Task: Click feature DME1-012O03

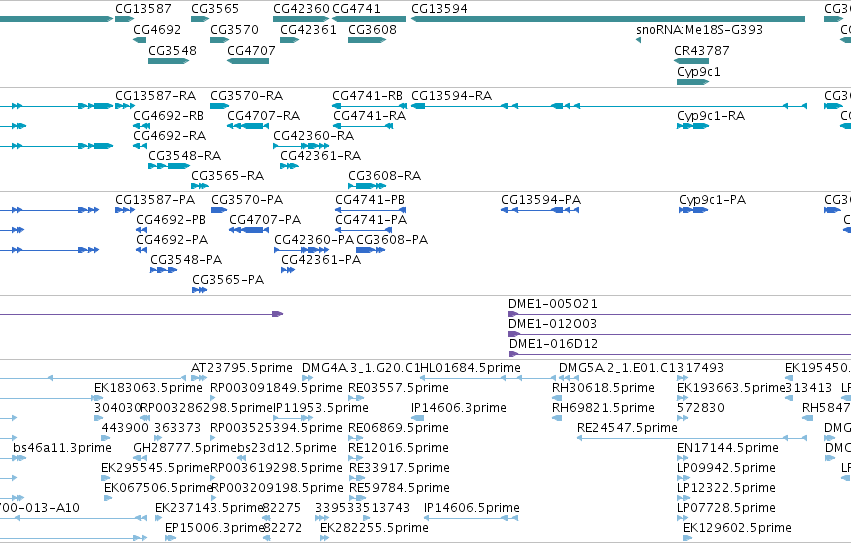Action: pos(679,334)
